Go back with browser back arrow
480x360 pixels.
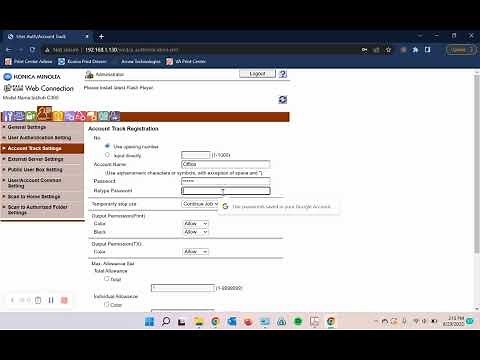pyautogui.click(x=9, y=50)
